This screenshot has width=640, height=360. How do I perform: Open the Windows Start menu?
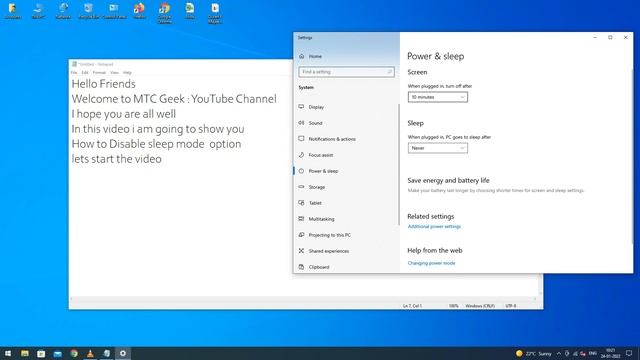click(x=8, y=353)
